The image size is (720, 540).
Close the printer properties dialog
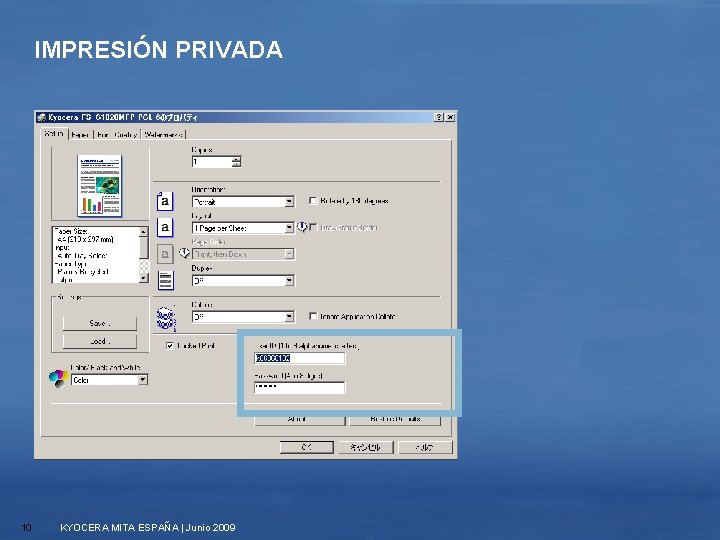[x=450, y=117]
